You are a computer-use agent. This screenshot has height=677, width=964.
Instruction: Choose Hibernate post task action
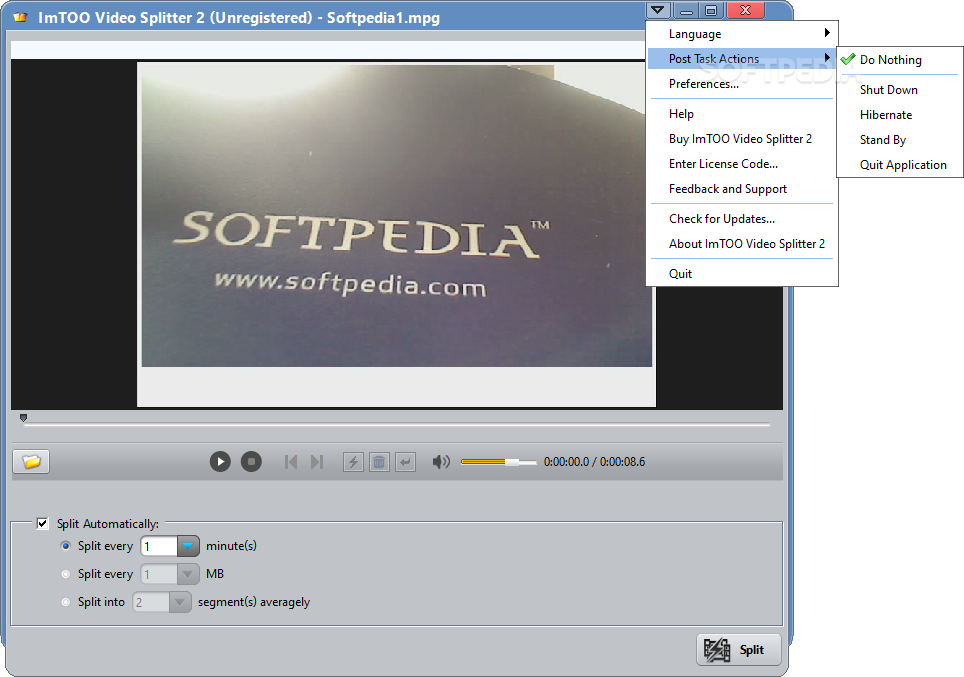(x=899, y=115)
